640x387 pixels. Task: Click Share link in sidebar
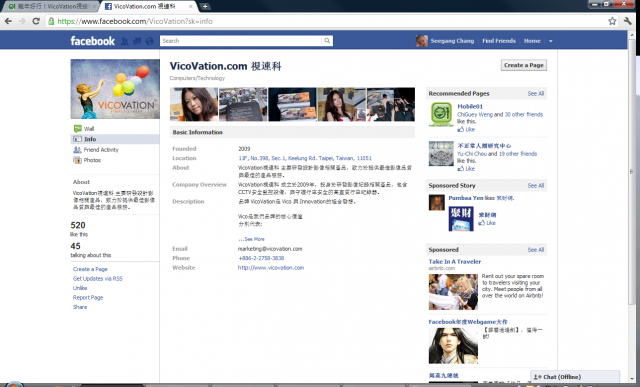[x=80, y=307]
